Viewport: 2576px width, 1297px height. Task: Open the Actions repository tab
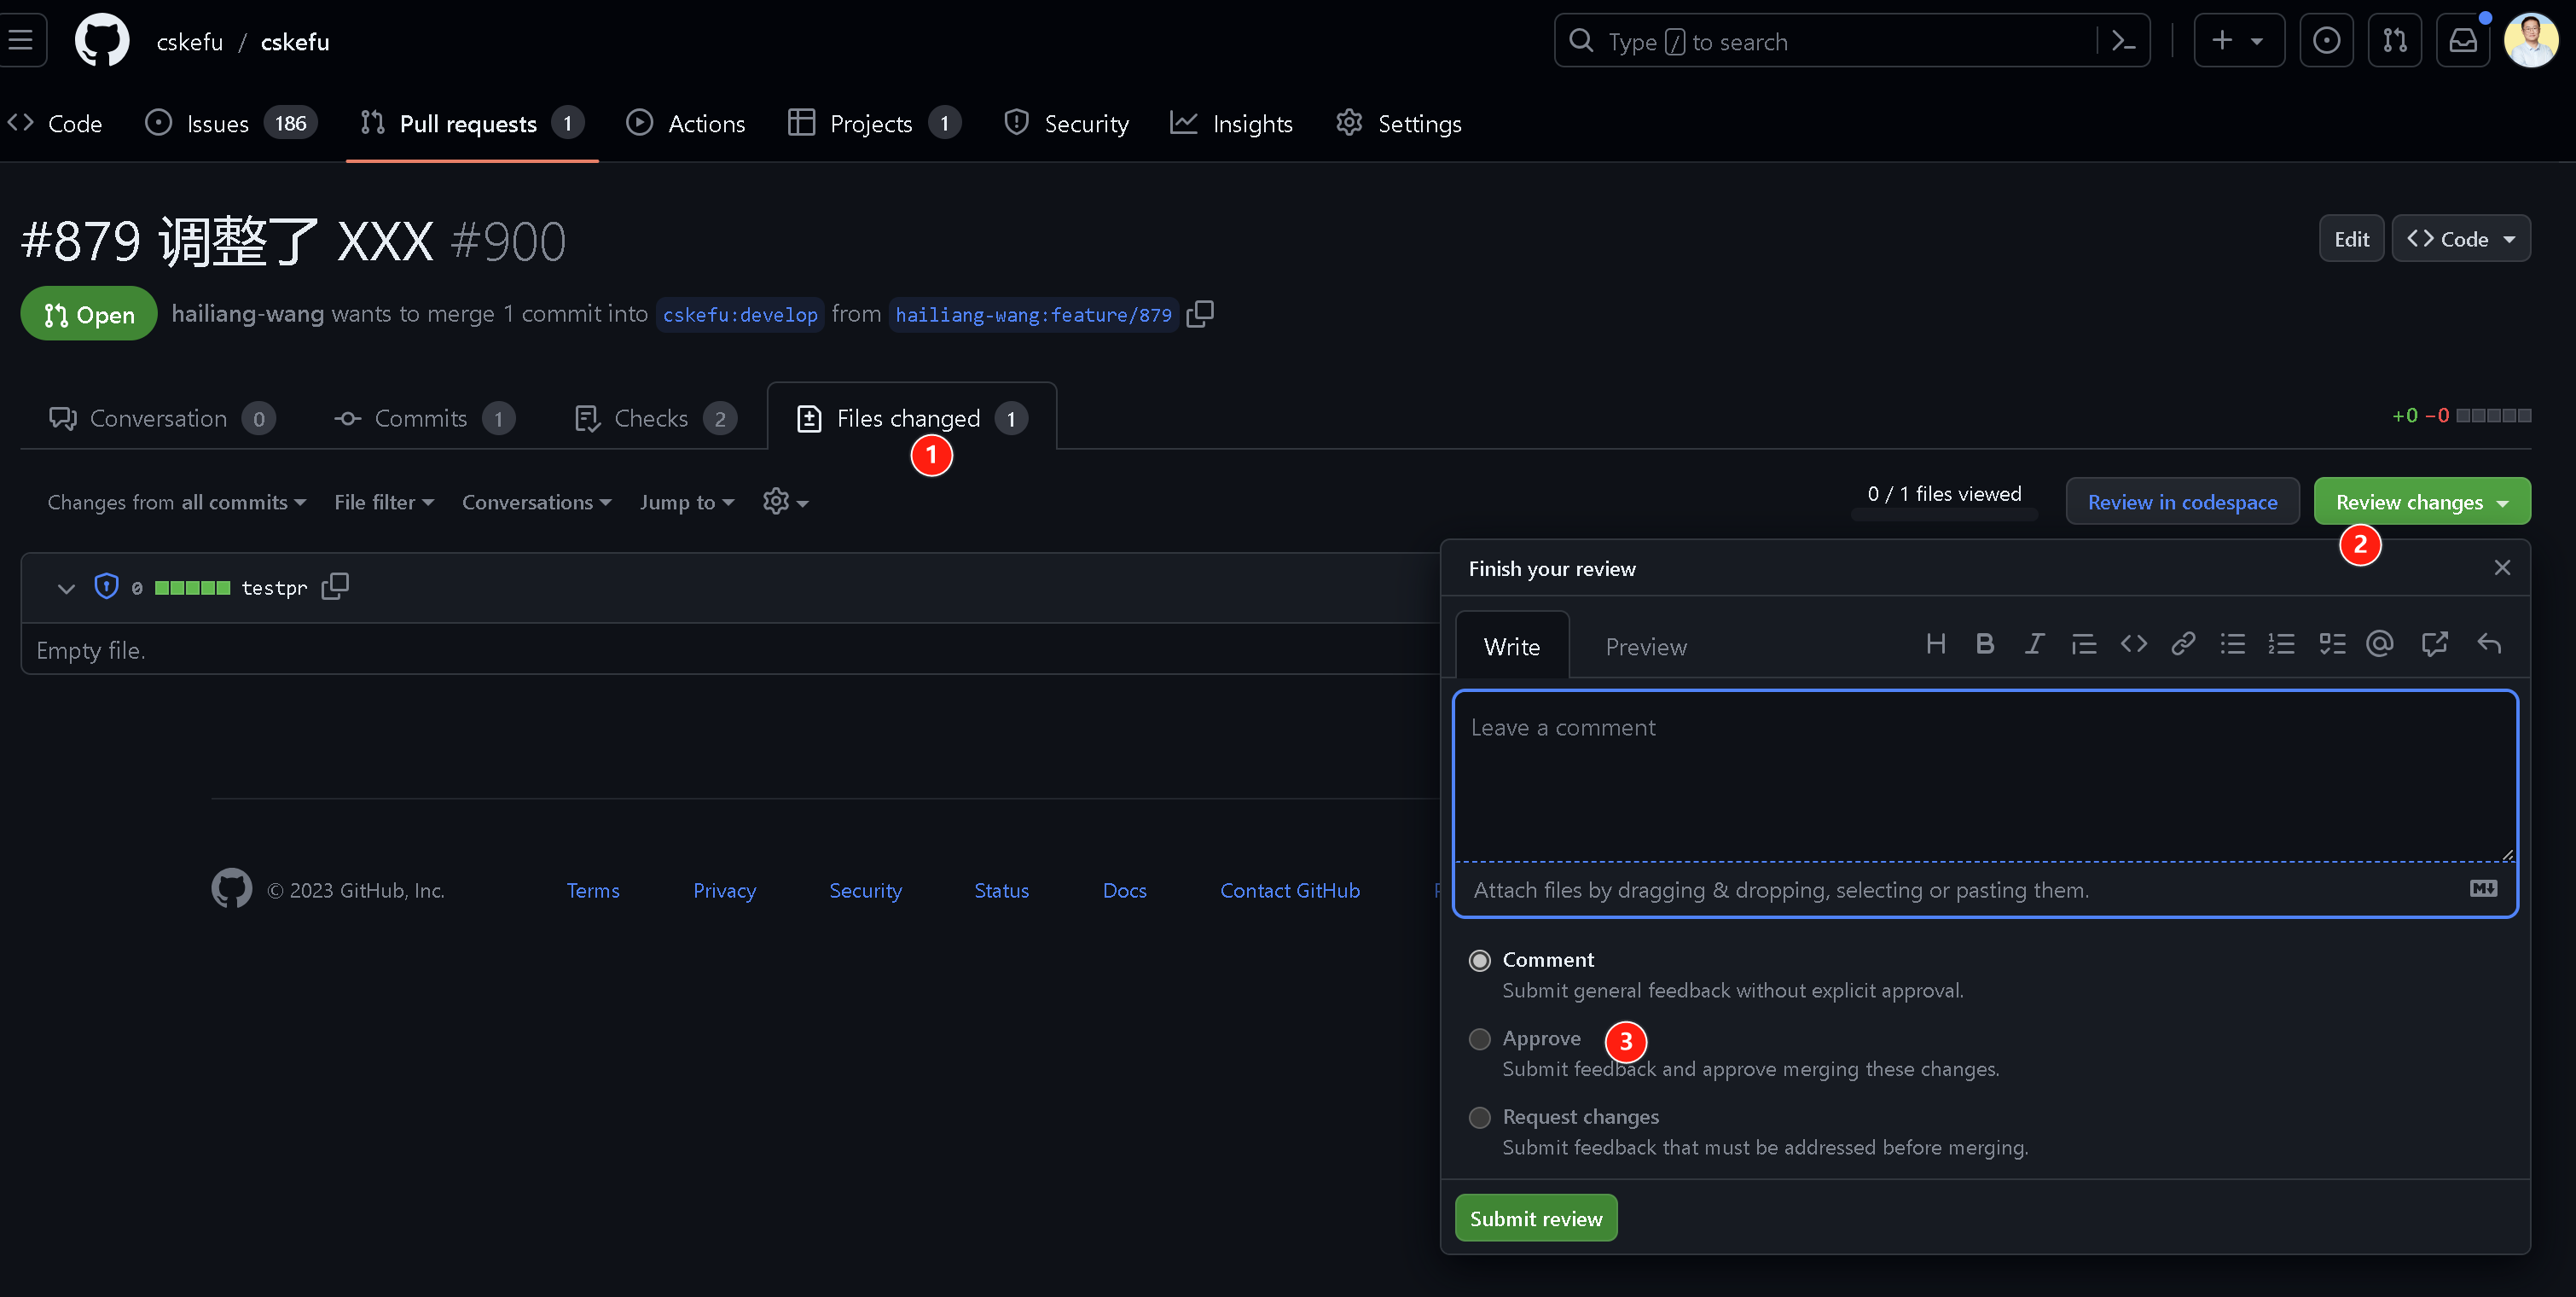coord(686,123)
